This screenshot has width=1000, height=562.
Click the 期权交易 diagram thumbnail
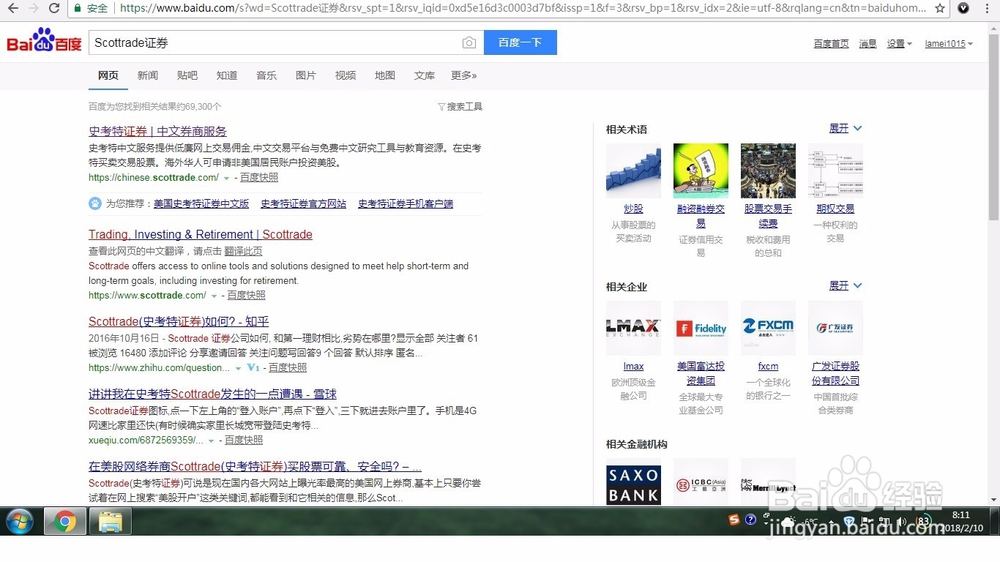coord(835,170)
